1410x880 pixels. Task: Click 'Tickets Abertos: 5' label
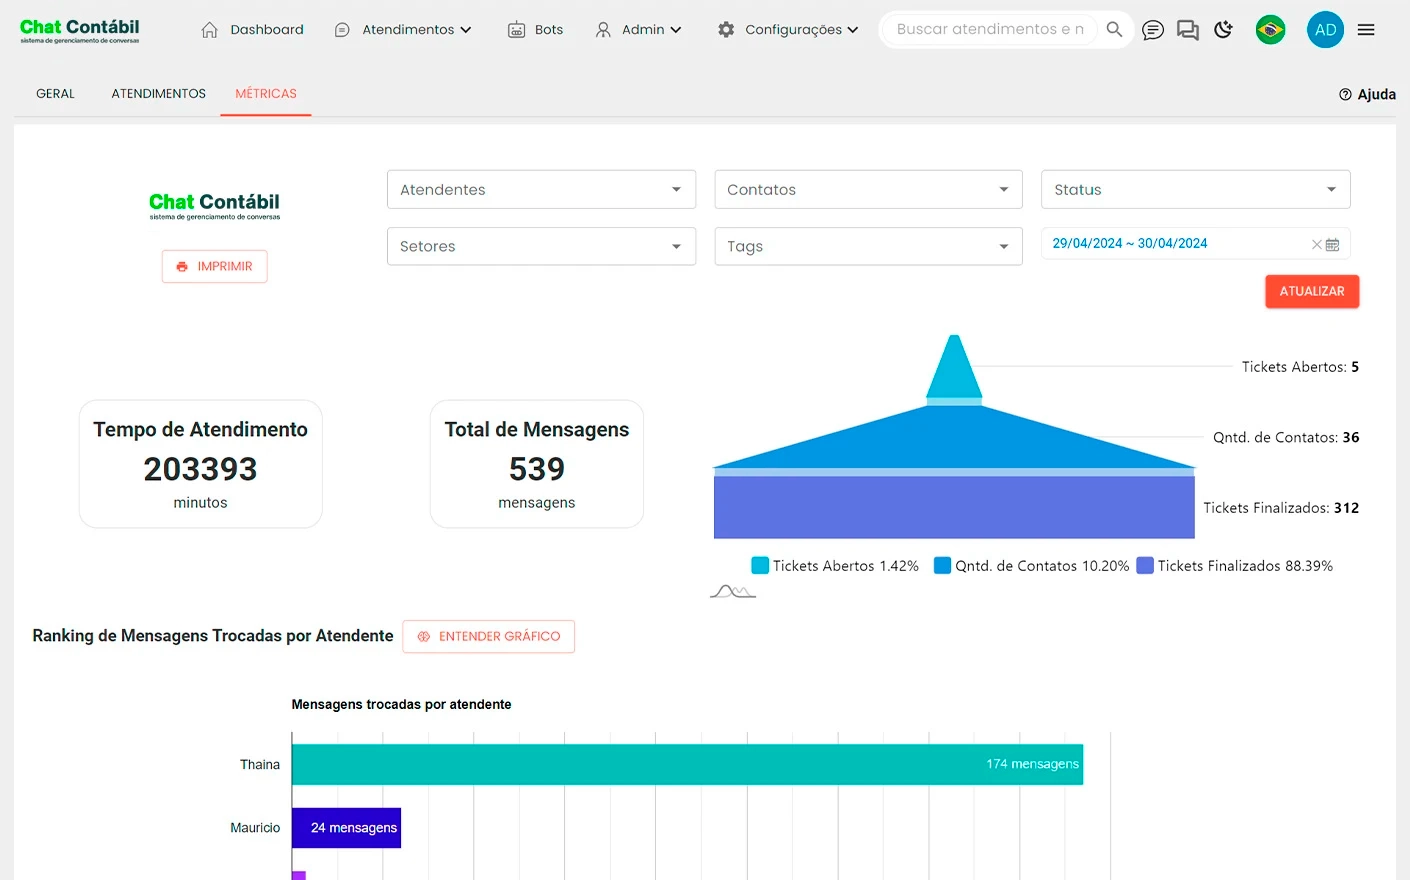(x=1300, y=367)
